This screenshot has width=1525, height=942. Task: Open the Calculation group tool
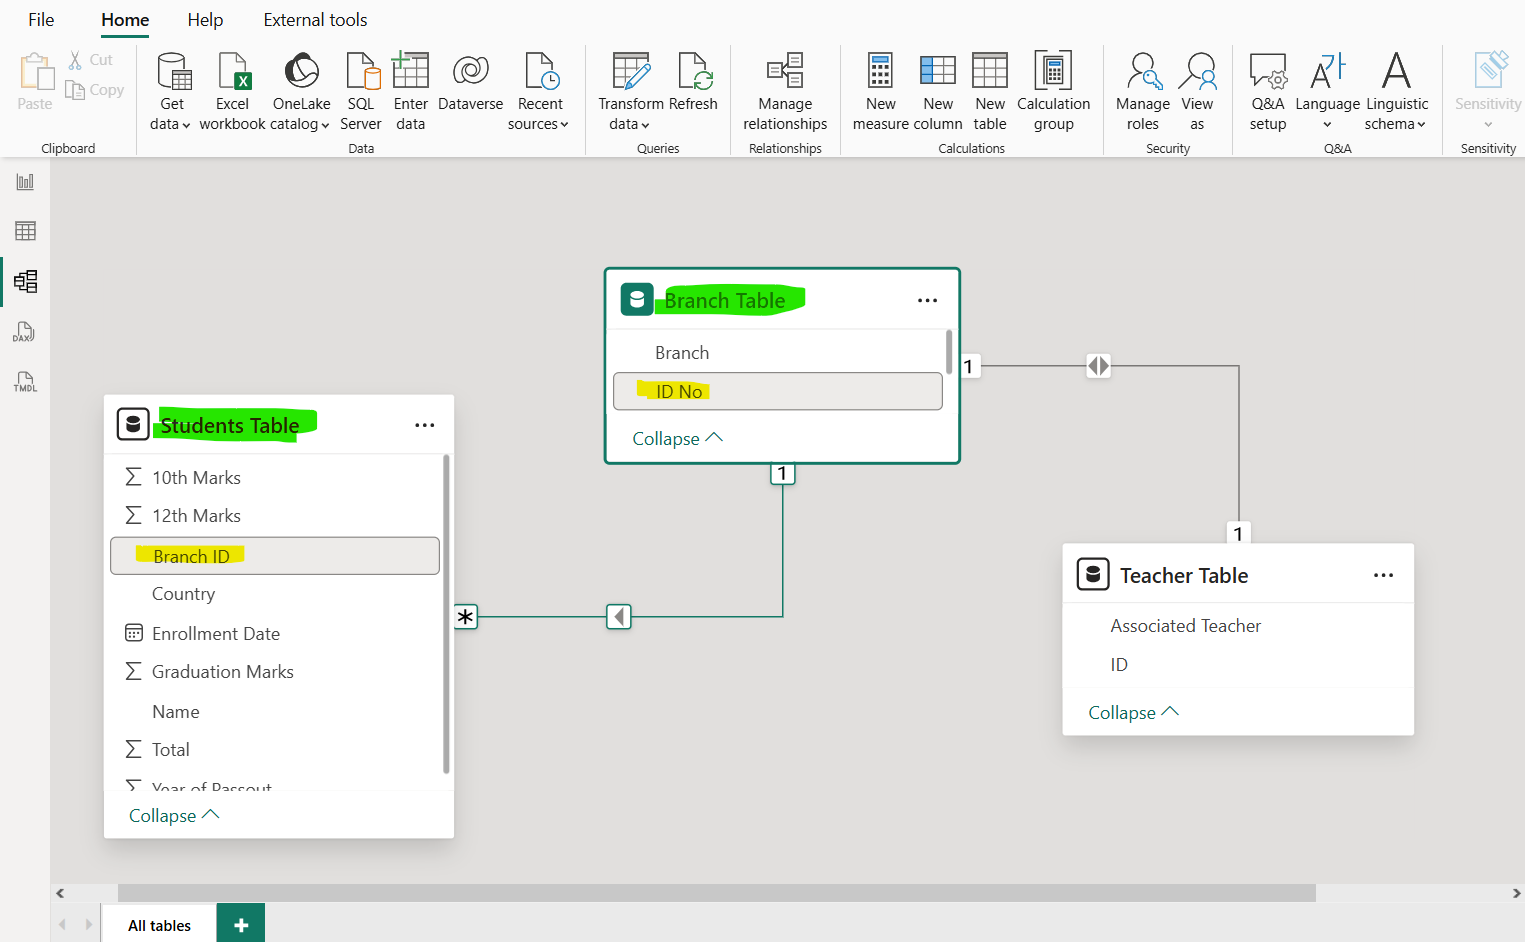[x=1053, y=90]
